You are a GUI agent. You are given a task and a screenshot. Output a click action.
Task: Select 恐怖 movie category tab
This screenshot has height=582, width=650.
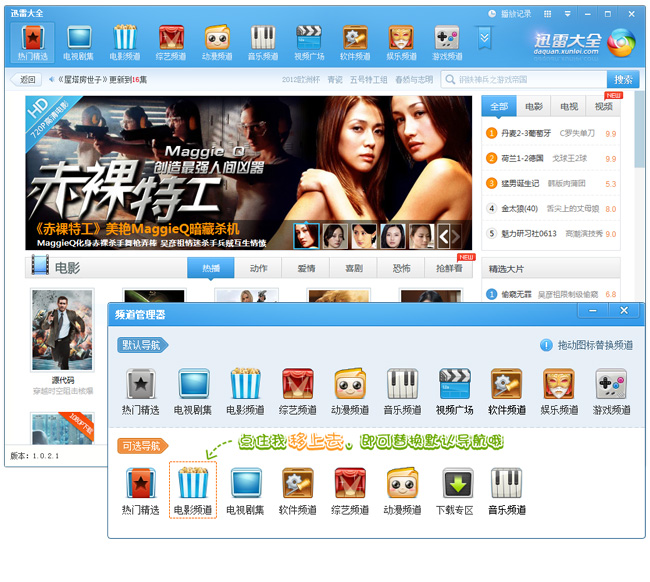tap(401, 268)
